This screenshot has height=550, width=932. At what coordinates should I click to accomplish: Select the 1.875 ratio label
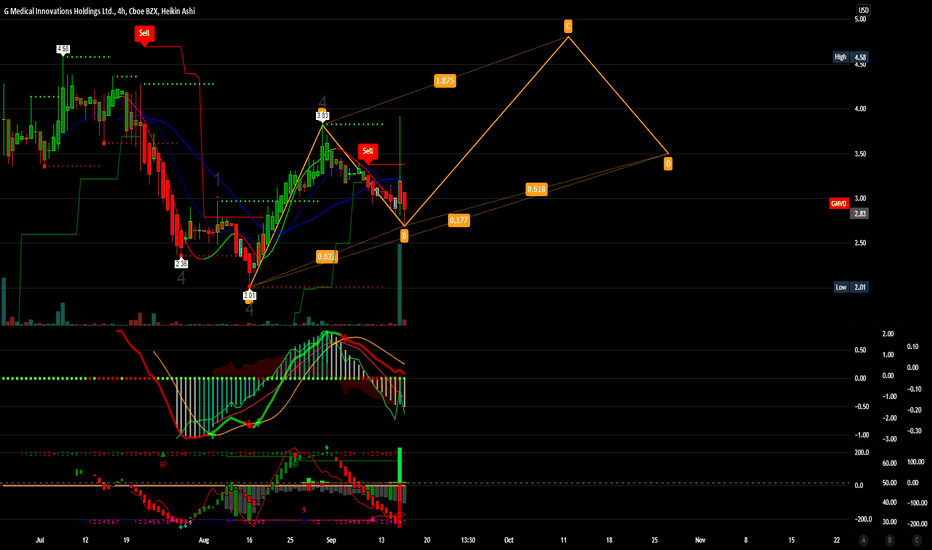click(445, 81)
